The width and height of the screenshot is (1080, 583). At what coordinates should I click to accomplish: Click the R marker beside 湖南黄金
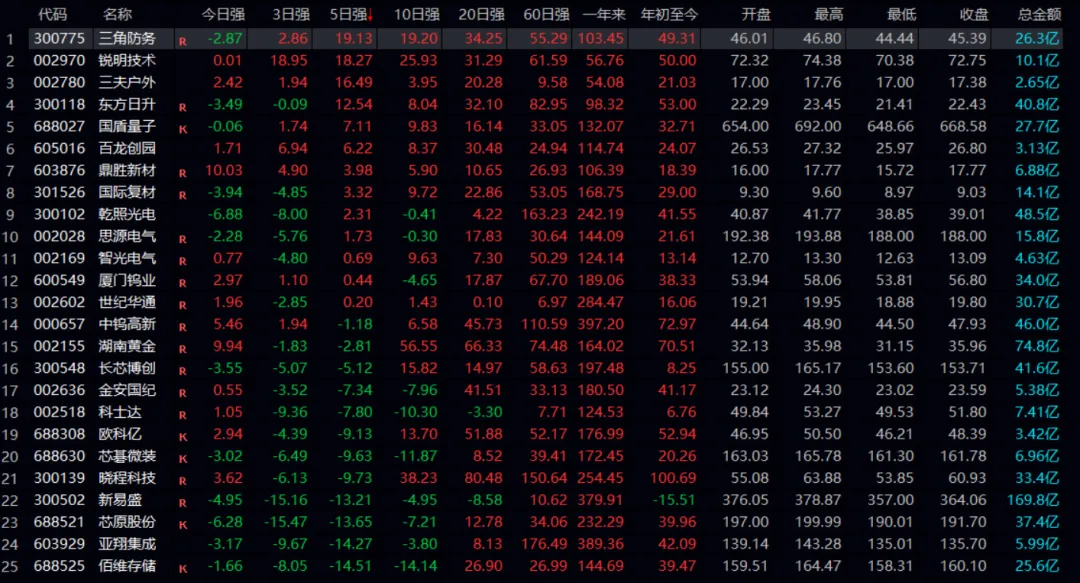point(183,349)
